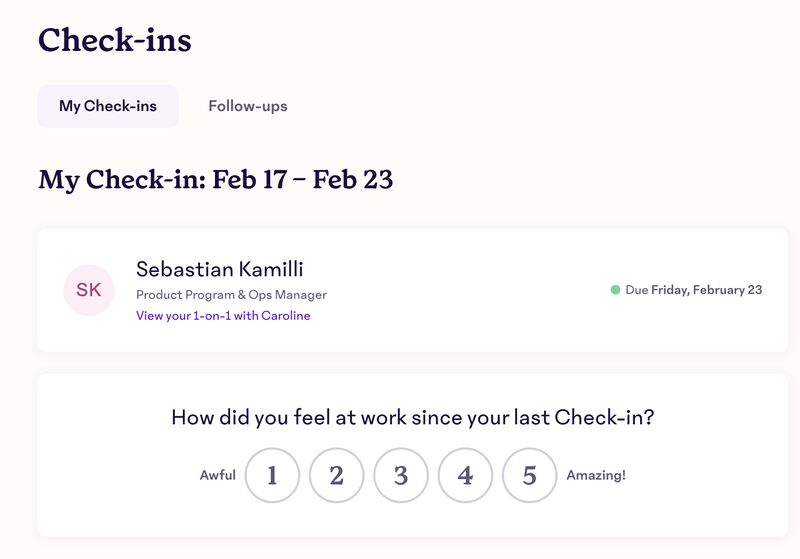Image resolution: width=800 pixels, height=559 pixels.
Task: Click the word Friday in the due date
Action: [x=671, y=290]
